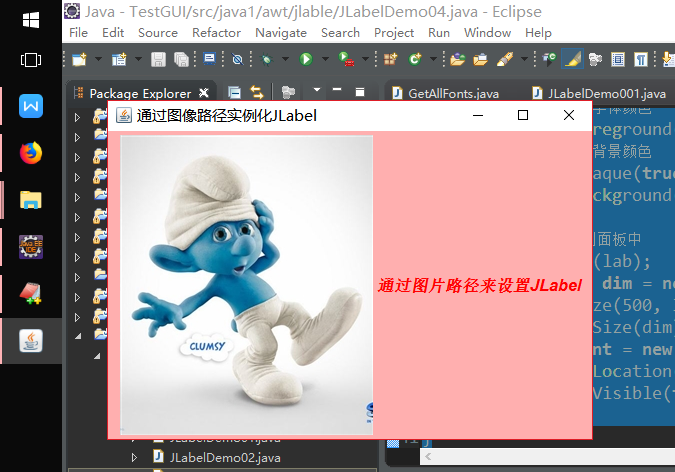Viewport: 675px width, 472px height.
Task: Open the New Java Class dropdown arrow
Action: [433, 59]
